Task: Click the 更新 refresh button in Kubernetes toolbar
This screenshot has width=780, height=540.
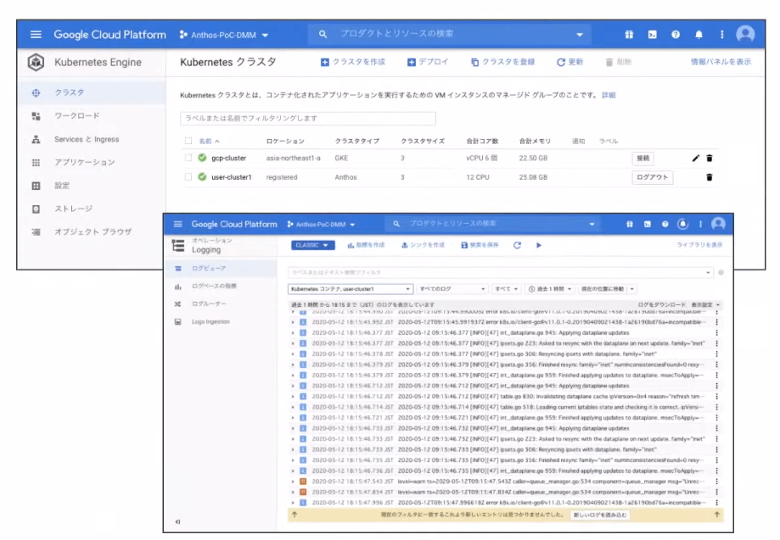Action: pos(570,62)
